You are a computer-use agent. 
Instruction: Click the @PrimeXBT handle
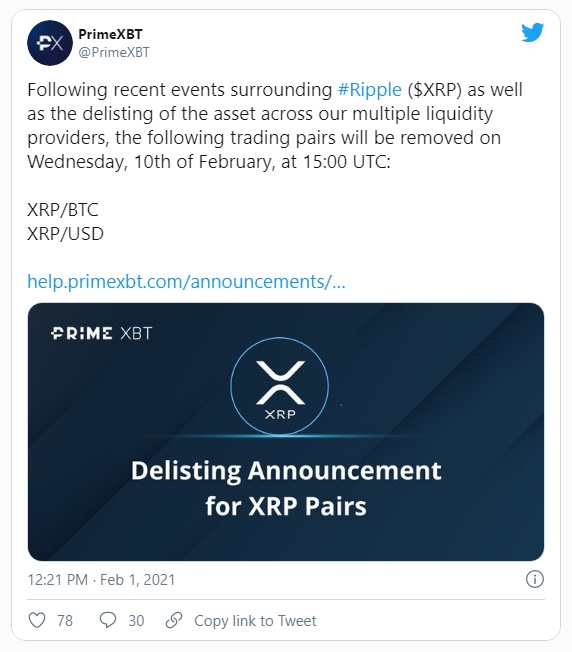click(x=114, y=52)
